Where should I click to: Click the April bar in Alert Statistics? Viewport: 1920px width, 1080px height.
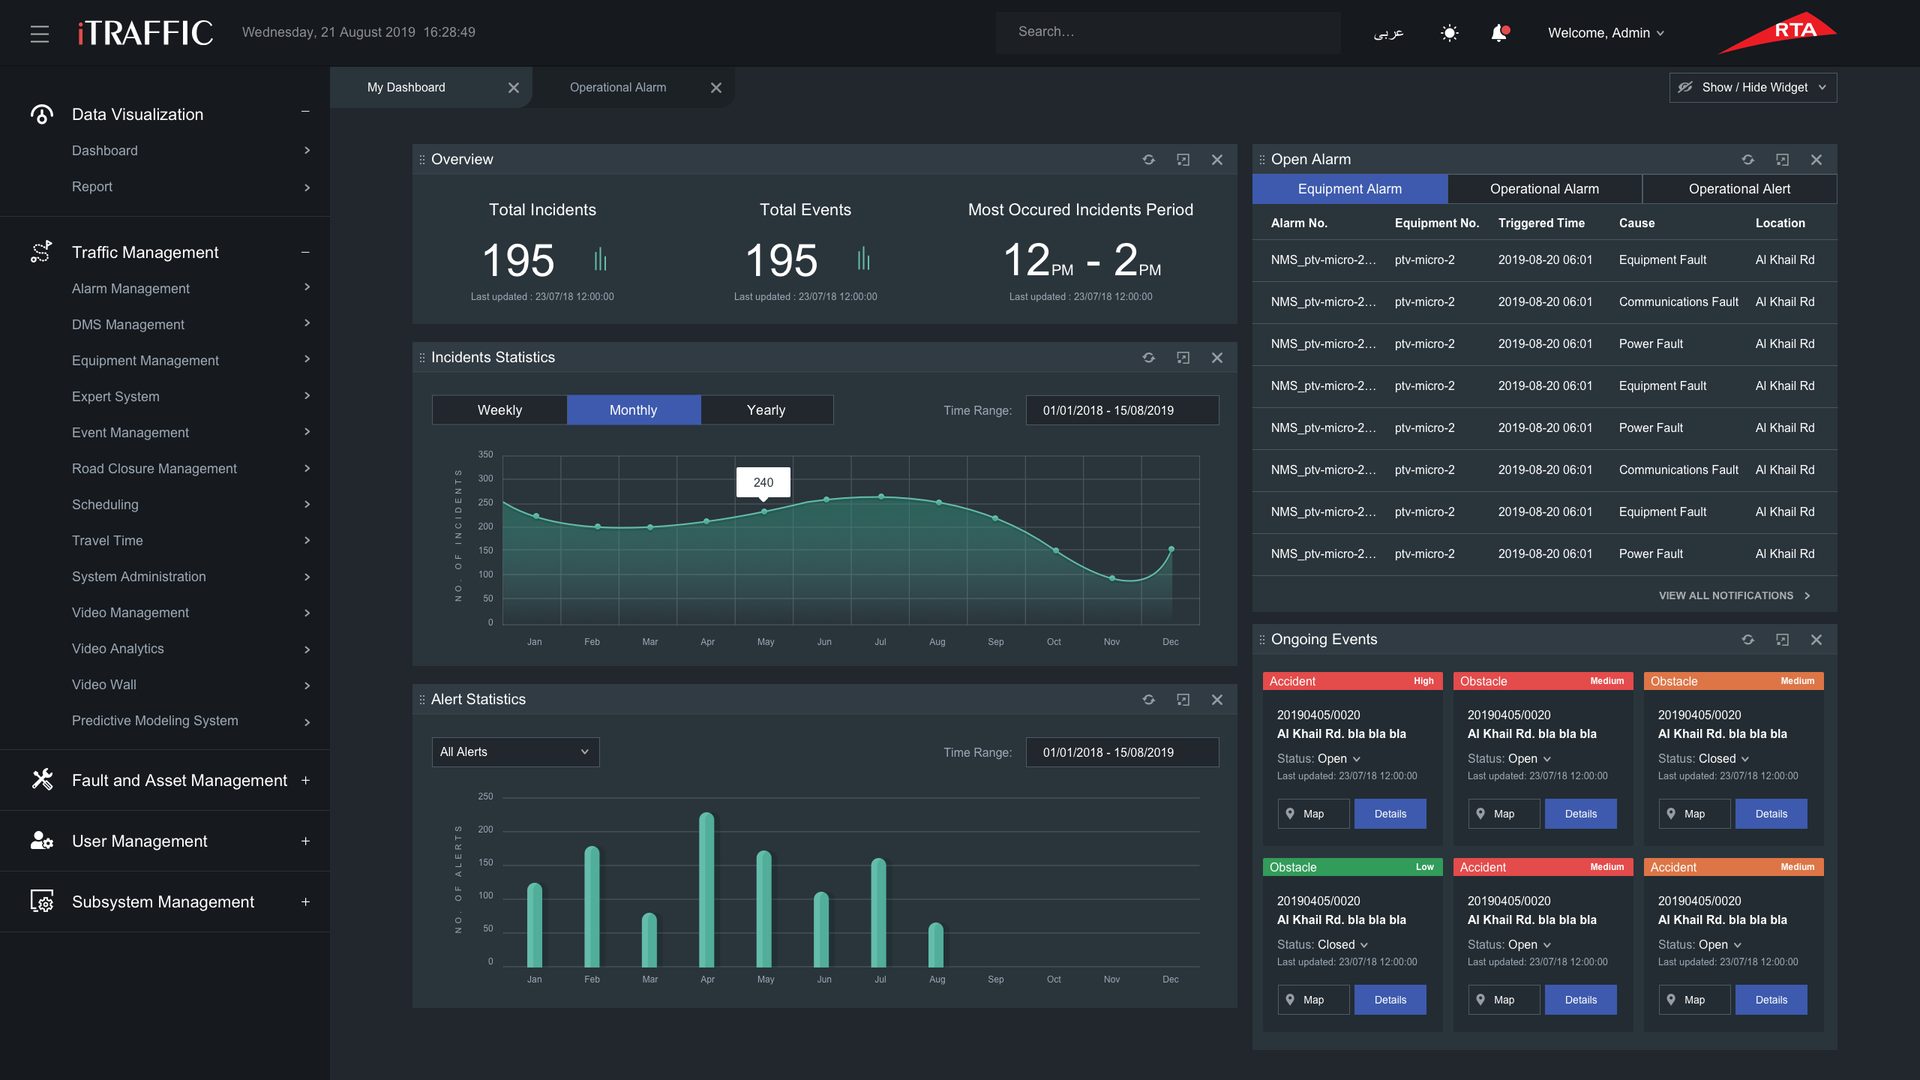tap(707, 890)
